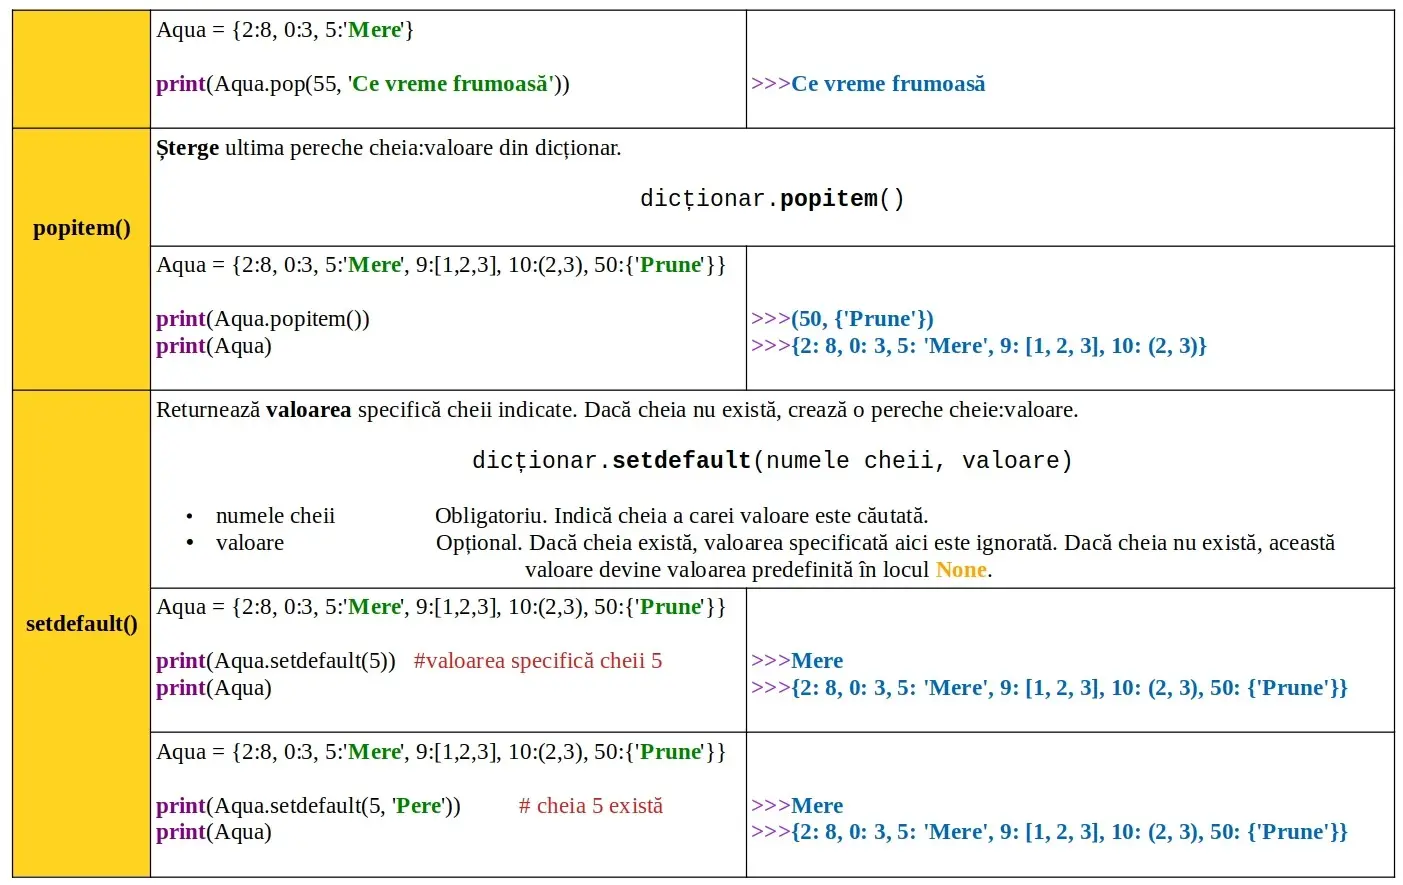Click the print(Aqua.pop(55, ...)) code line

pyautogui.click(x=362, y=84)
